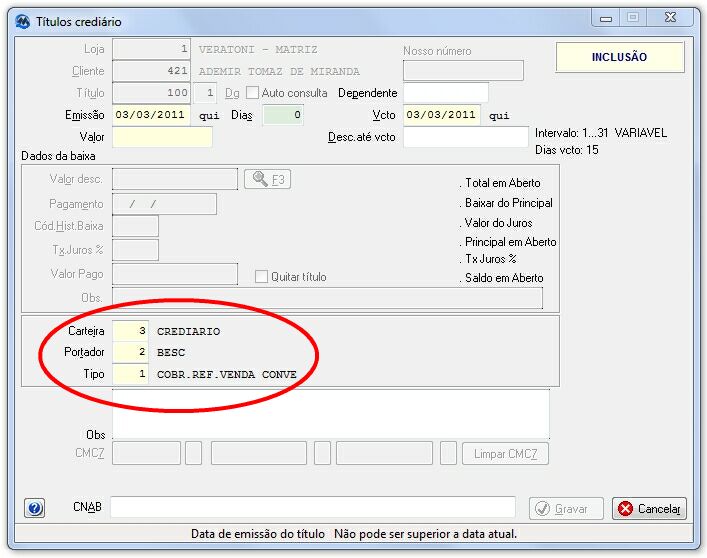707x558 pixels.
Task: Click the first CMC7 field
Action: click(x=147, y=453)
